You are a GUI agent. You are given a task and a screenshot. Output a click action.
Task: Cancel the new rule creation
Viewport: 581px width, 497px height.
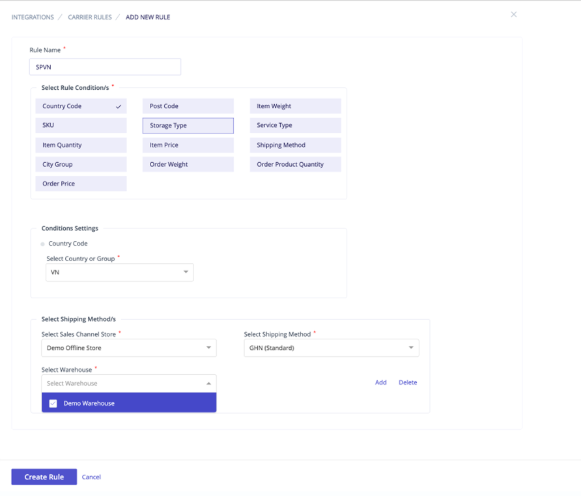click(91, 477)
